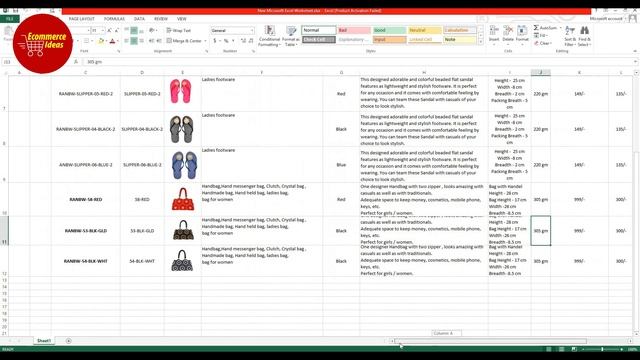
Task: Click the fill color bucket icon
Action: [101, 41]
